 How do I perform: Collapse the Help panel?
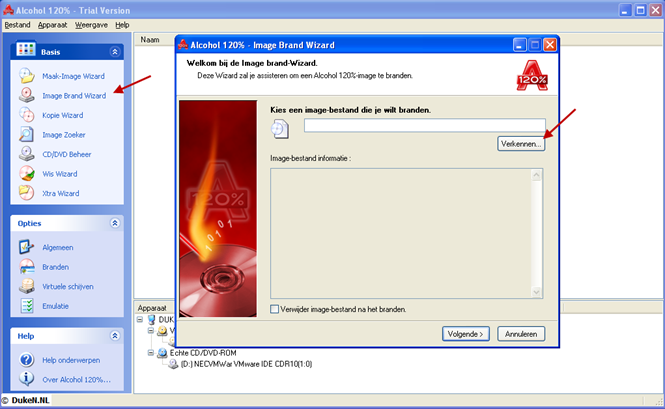pos(115,336)
